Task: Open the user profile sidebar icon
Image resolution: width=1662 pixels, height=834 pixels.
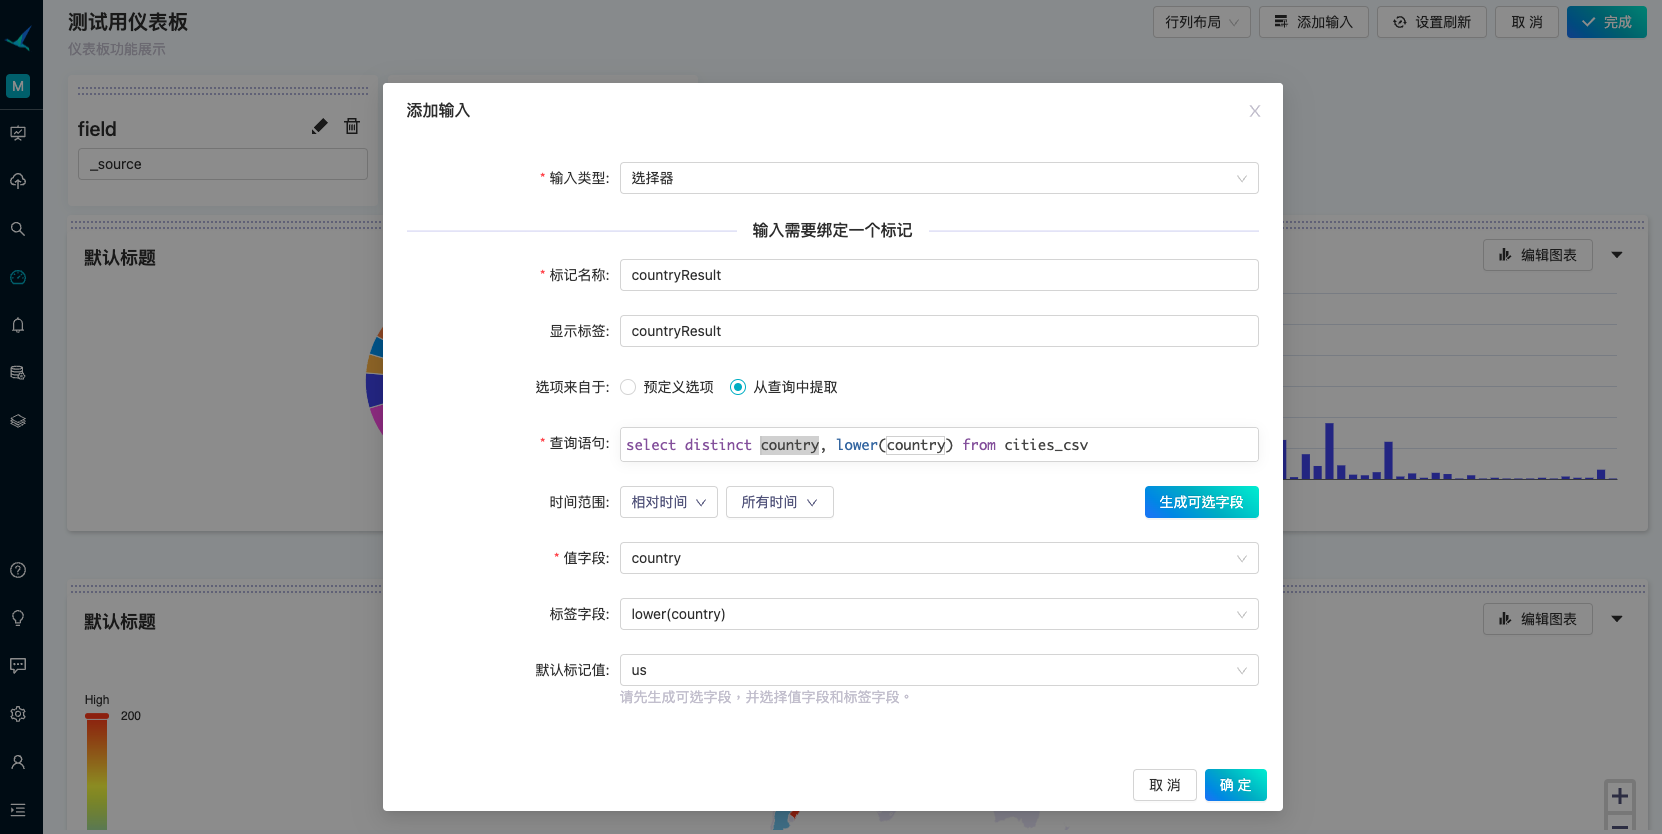Action: click(x=18, y=762)
